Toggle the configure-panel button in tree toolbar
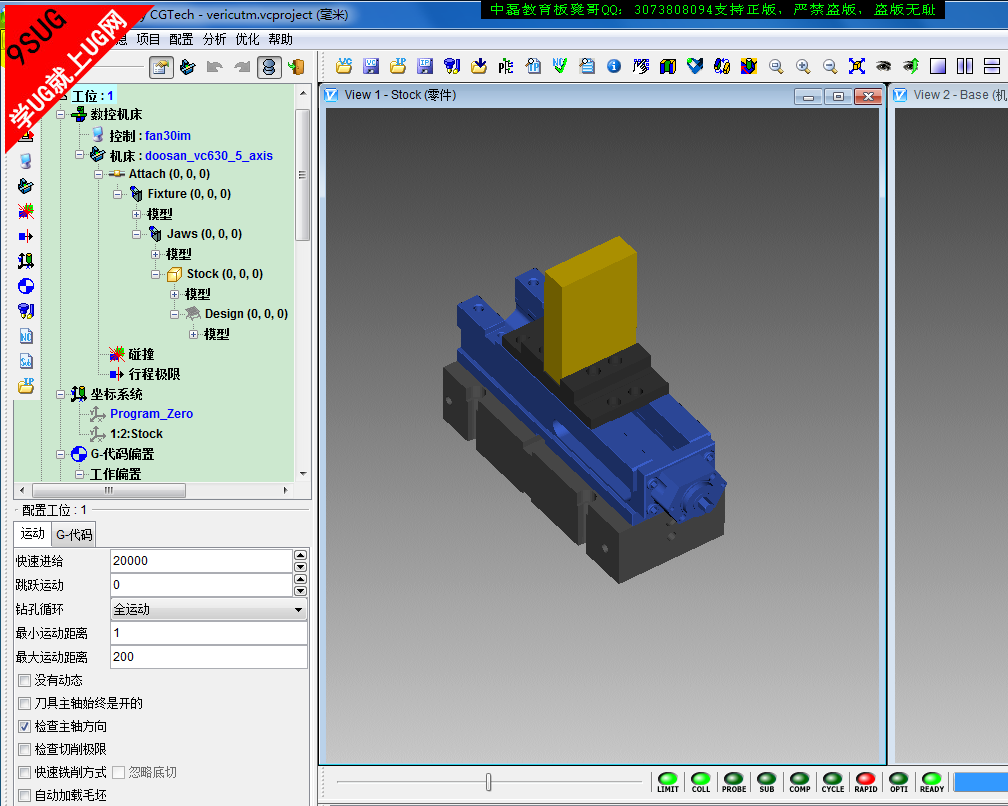This screenshot has width=1008, height=806. coord(161,67)
